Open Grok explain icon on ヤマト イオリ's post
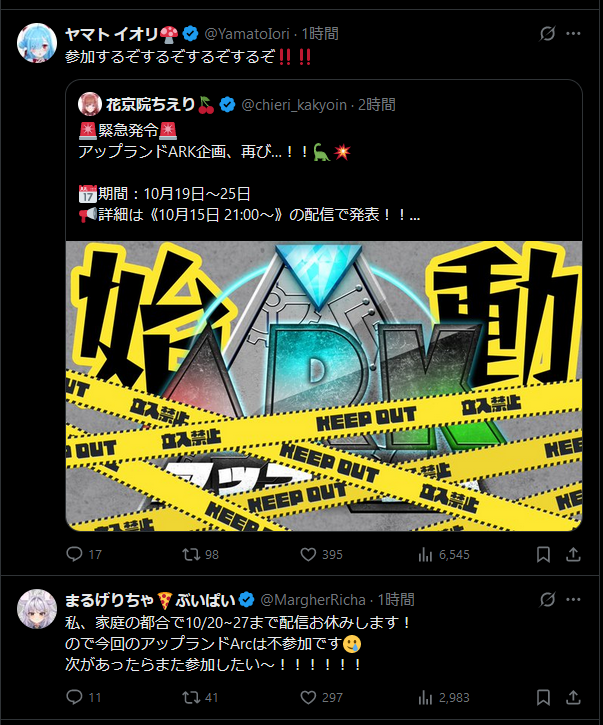 pos(548,34)
